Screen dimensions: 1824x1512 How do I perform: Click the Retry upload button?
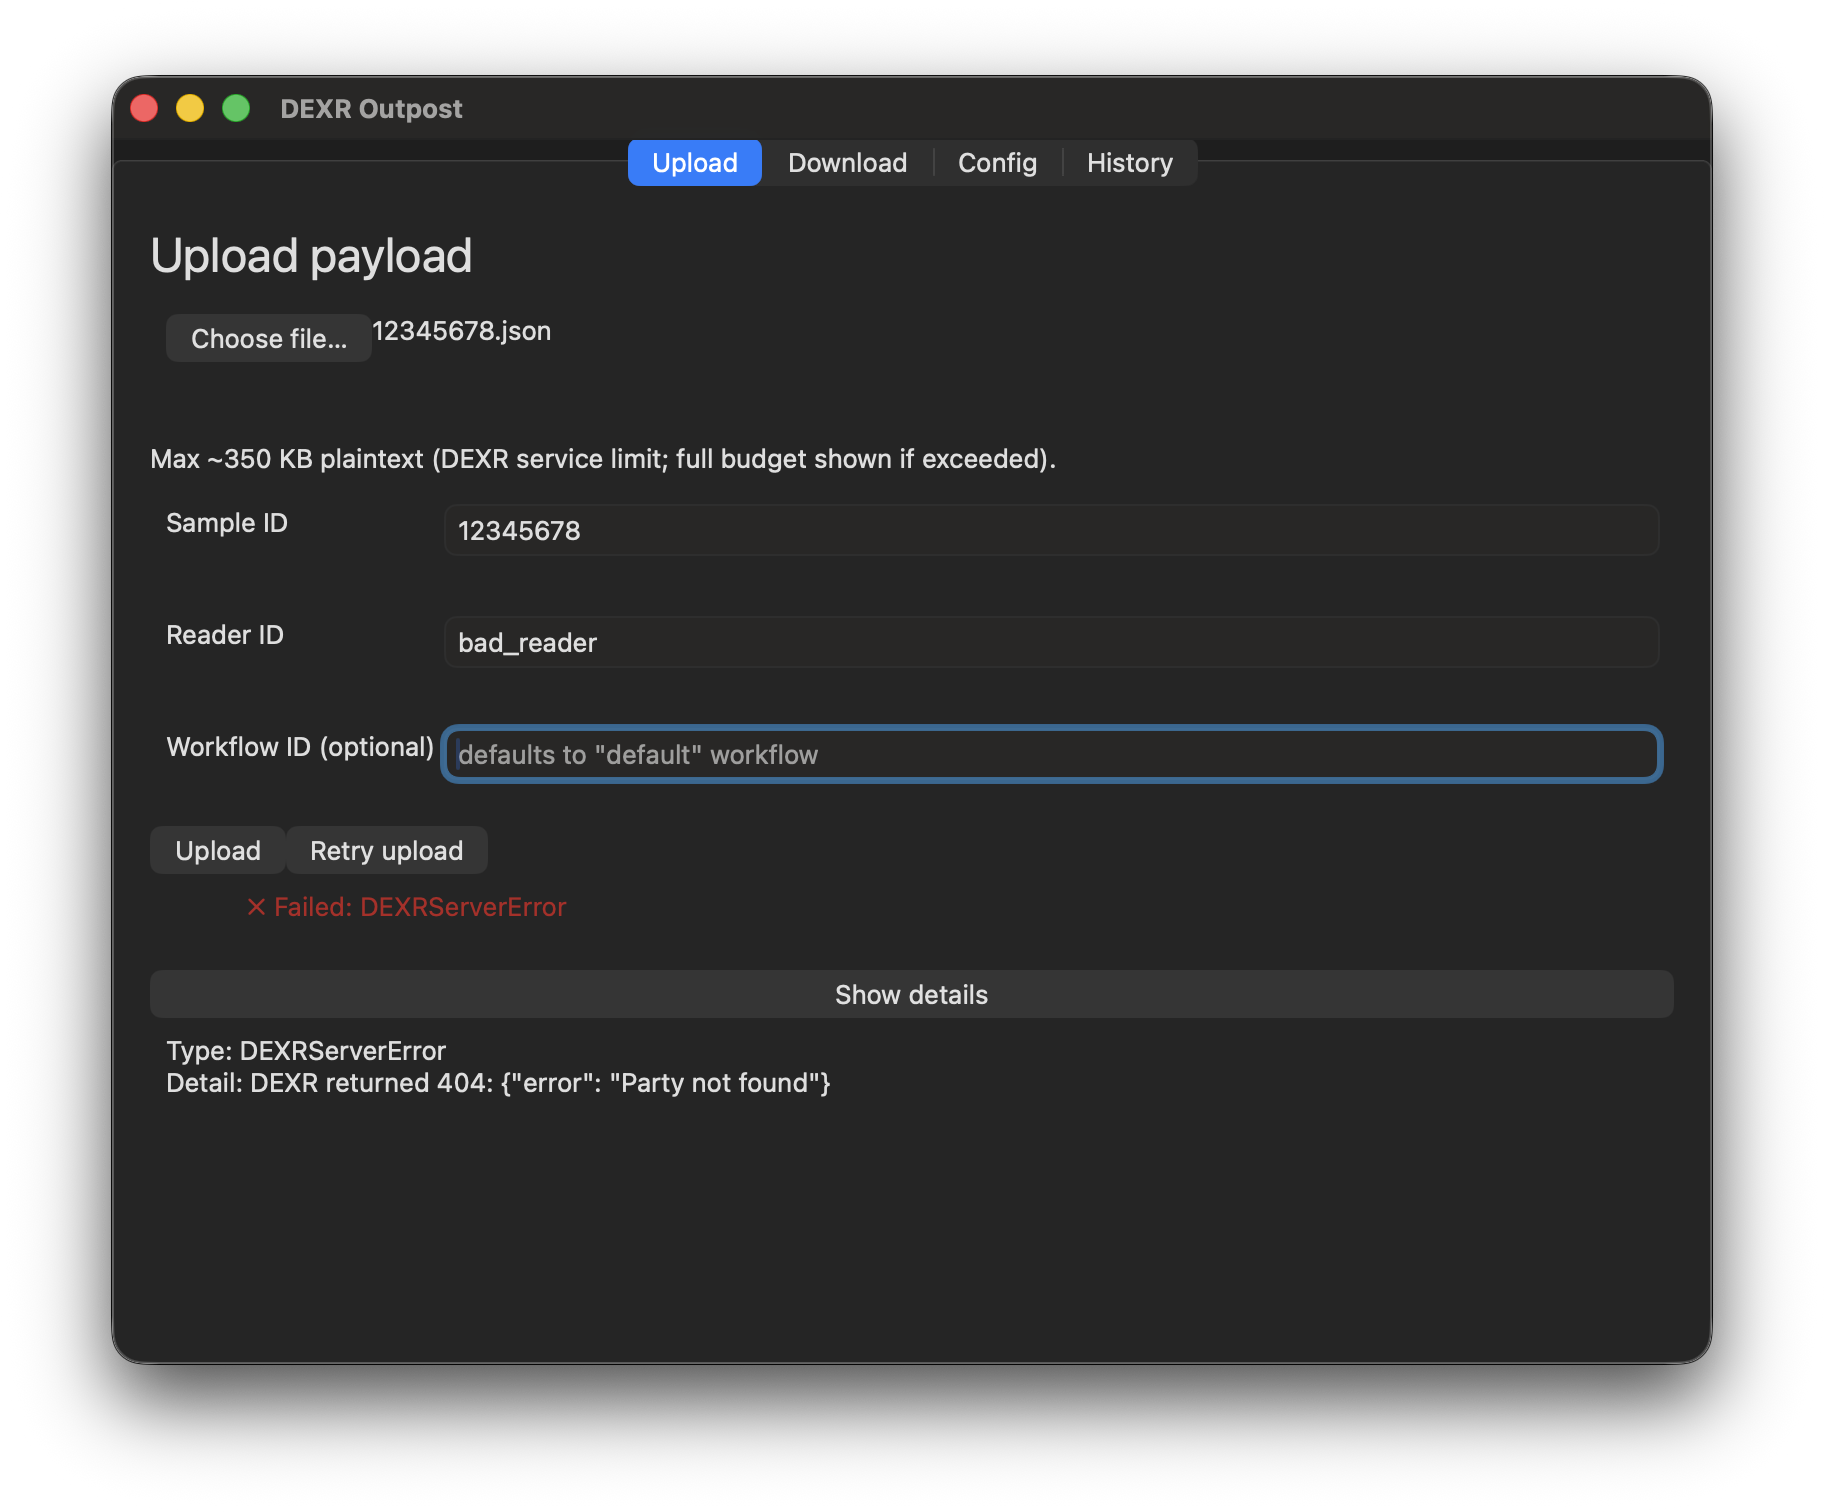point(387,850)
